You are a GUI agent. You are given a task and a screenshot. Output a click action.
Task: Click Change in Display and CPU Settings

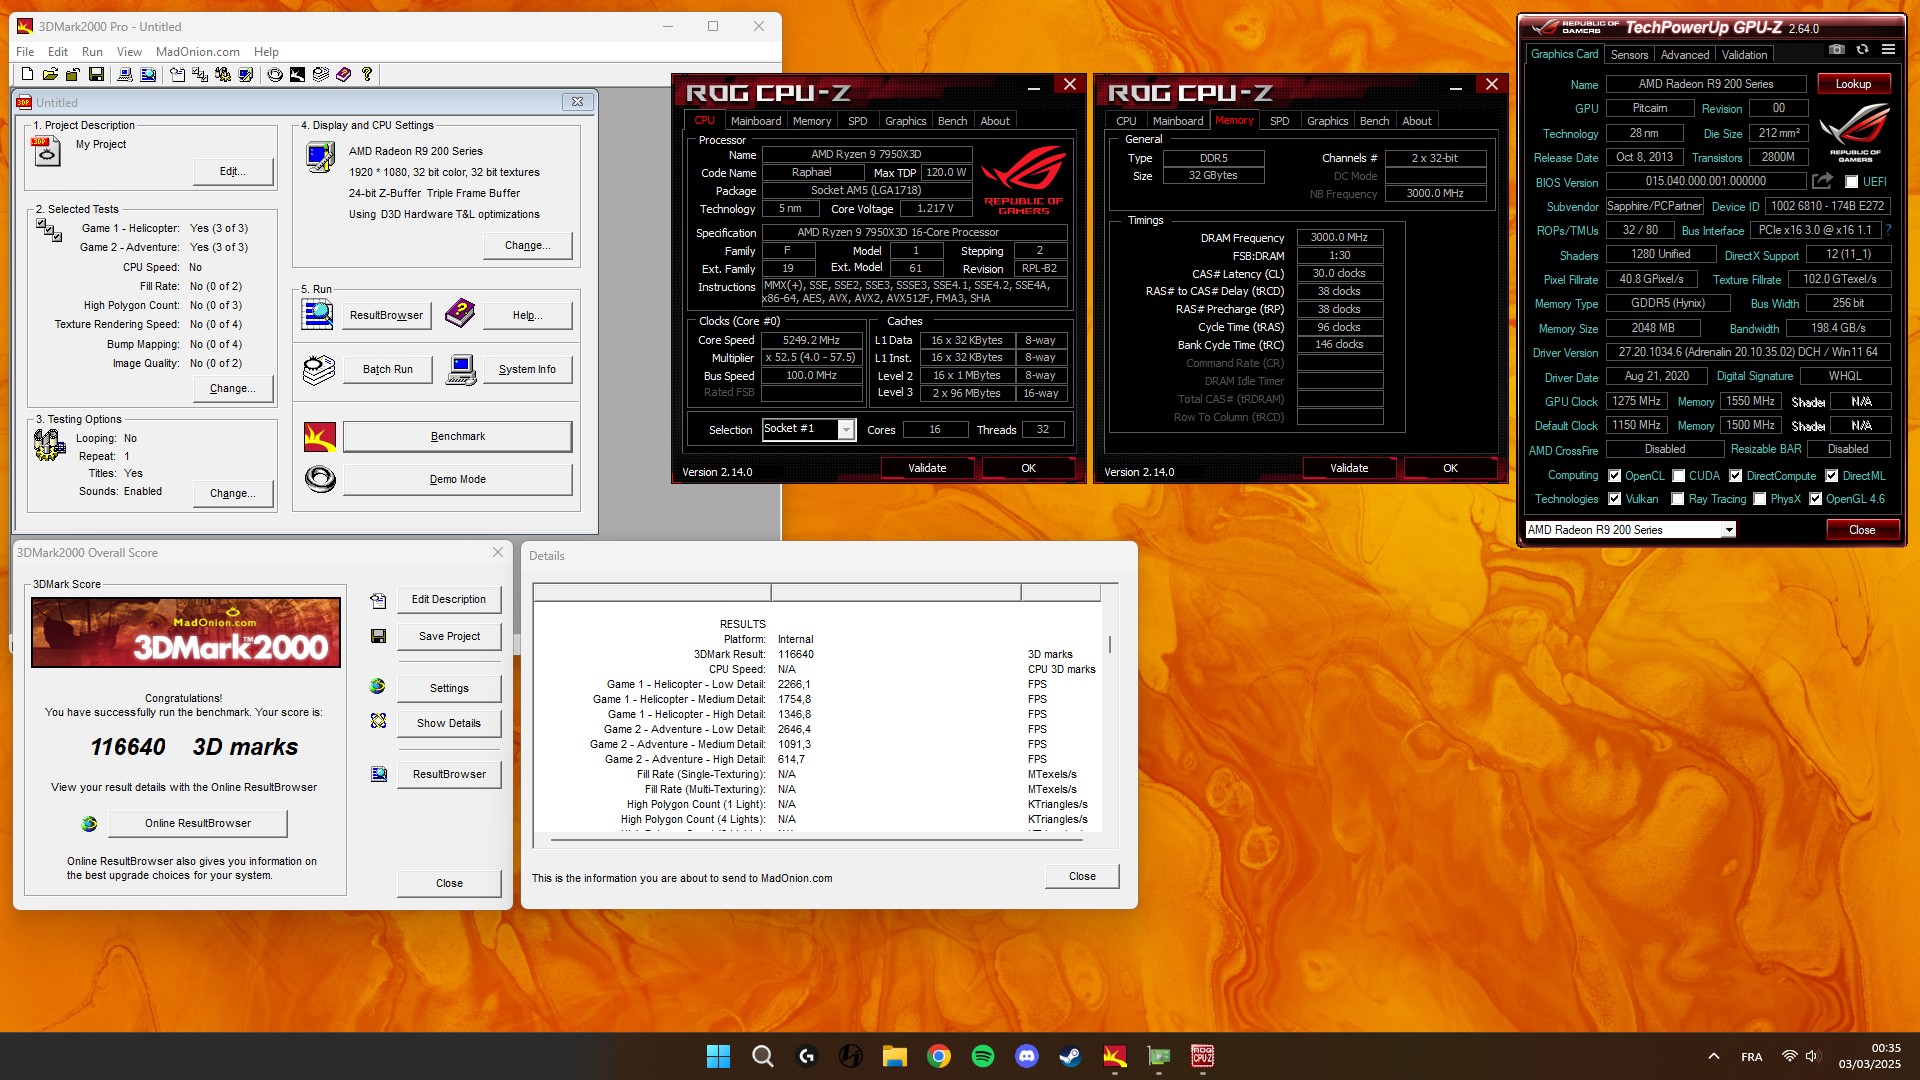[528, 246]
